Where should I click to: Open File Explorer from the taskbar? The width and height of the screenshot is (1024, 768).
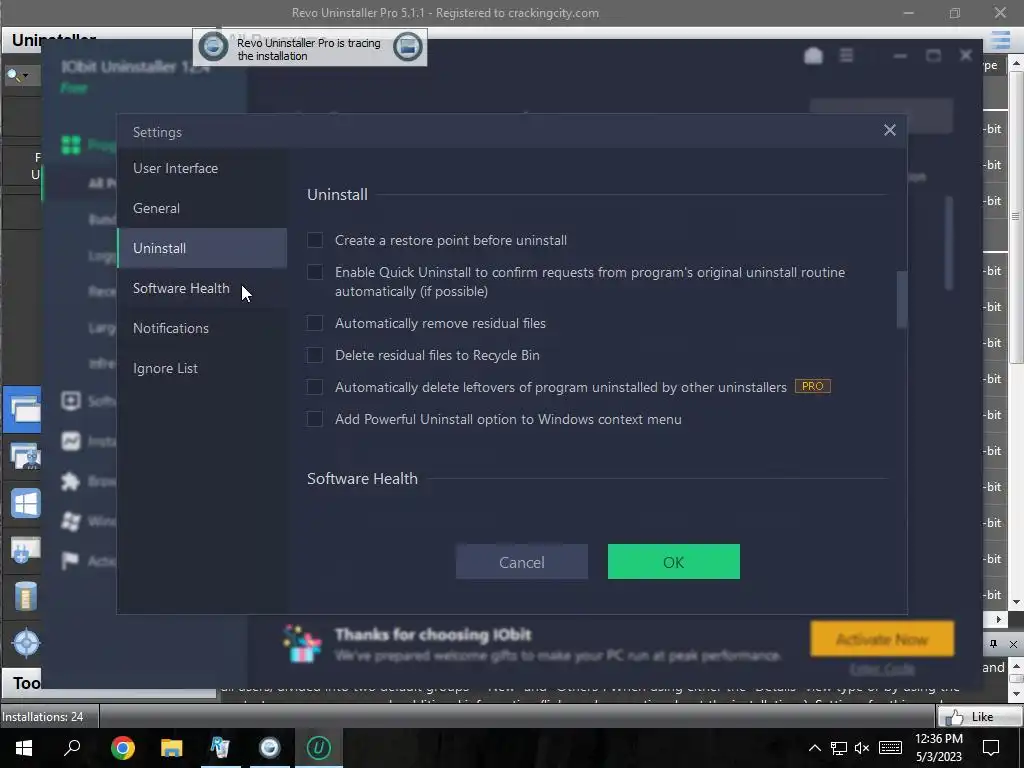click(x=172, y=748)
